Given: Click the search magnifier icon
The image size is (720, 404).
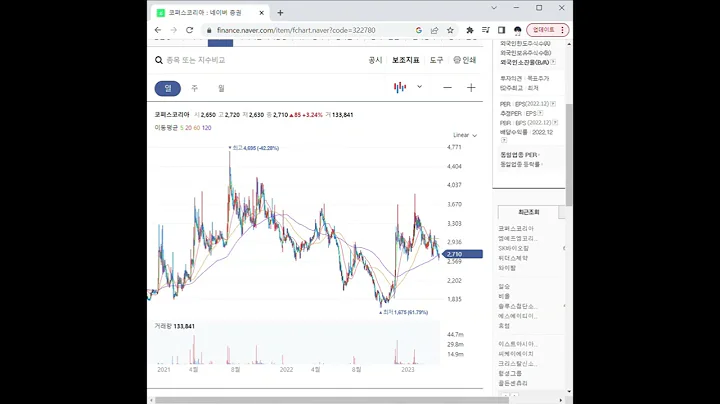Looking at the screenshot, I should click(x=159, y=60).
